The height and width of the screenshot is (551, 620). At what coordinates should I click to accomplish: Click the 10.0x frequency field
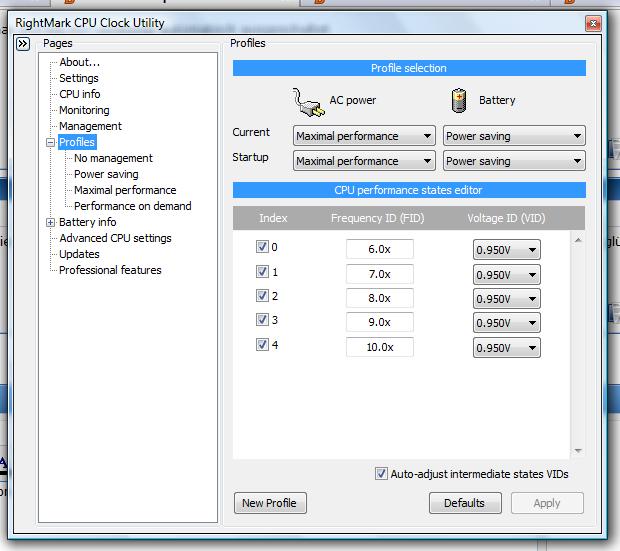(380, 347)
